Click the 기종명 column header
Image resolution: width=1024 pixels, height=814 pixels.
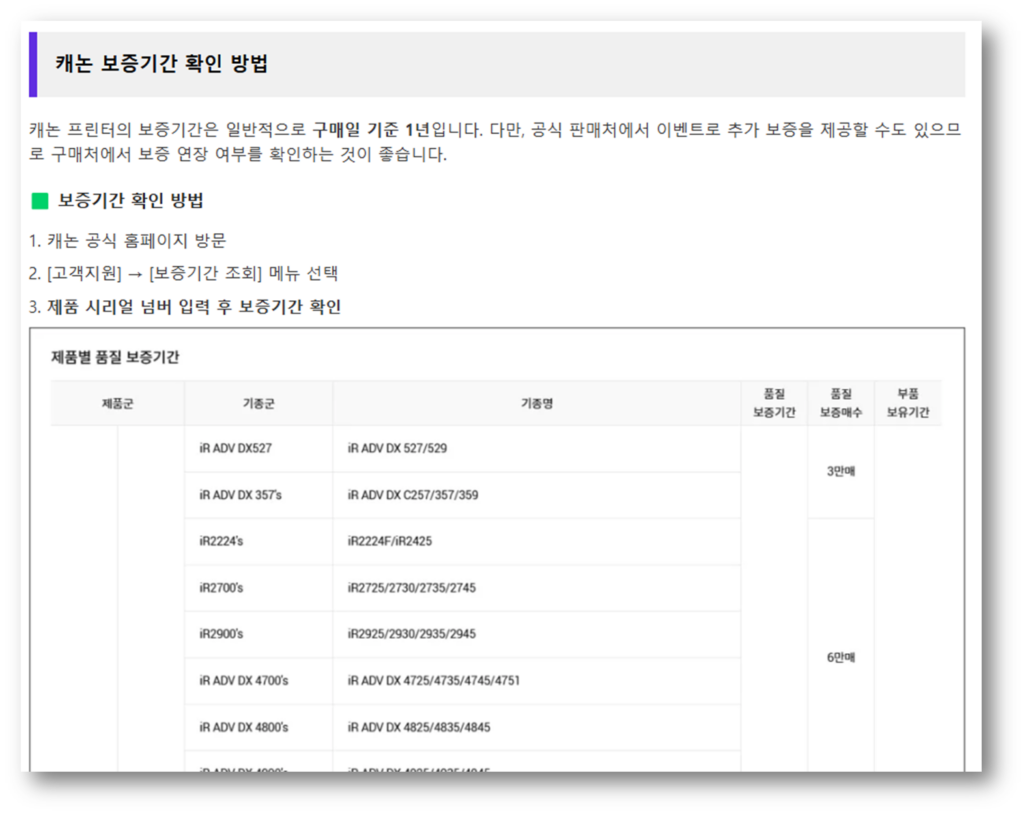point(537,404)
